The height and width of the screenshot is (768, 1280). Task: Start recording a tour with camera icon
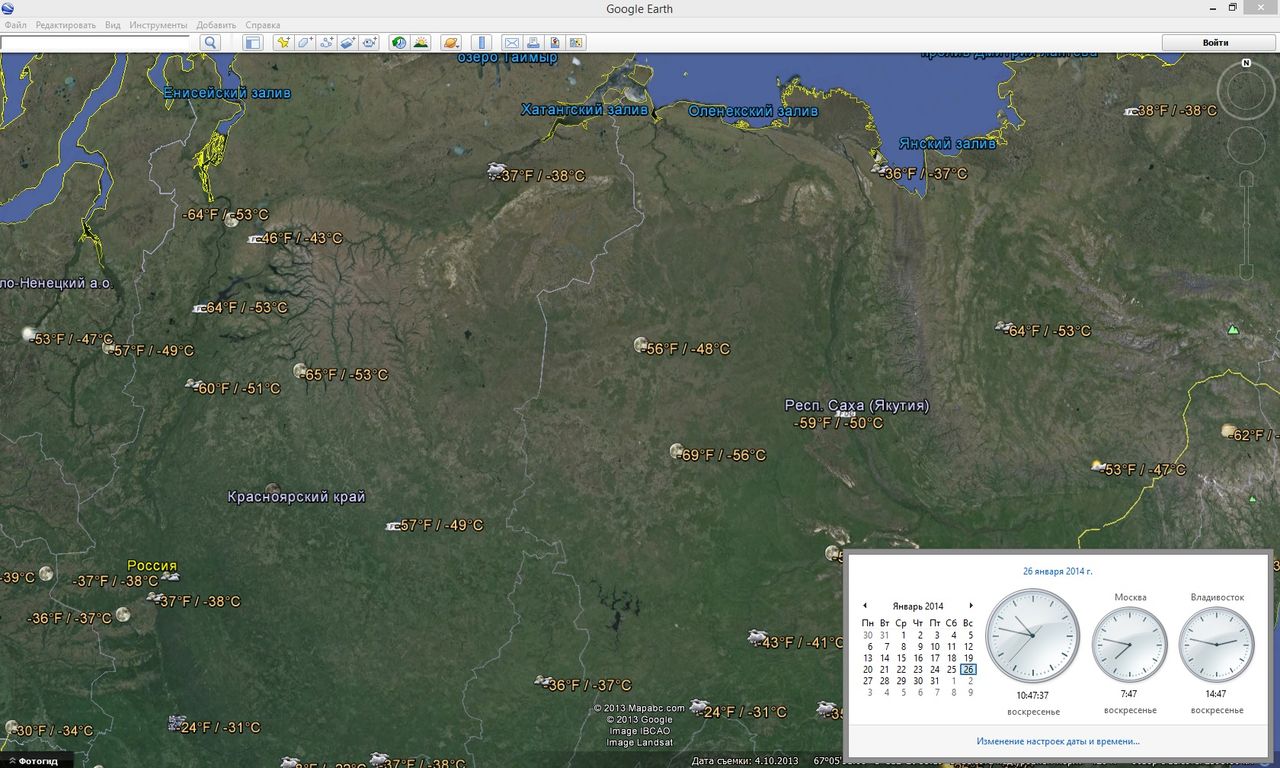370,42
